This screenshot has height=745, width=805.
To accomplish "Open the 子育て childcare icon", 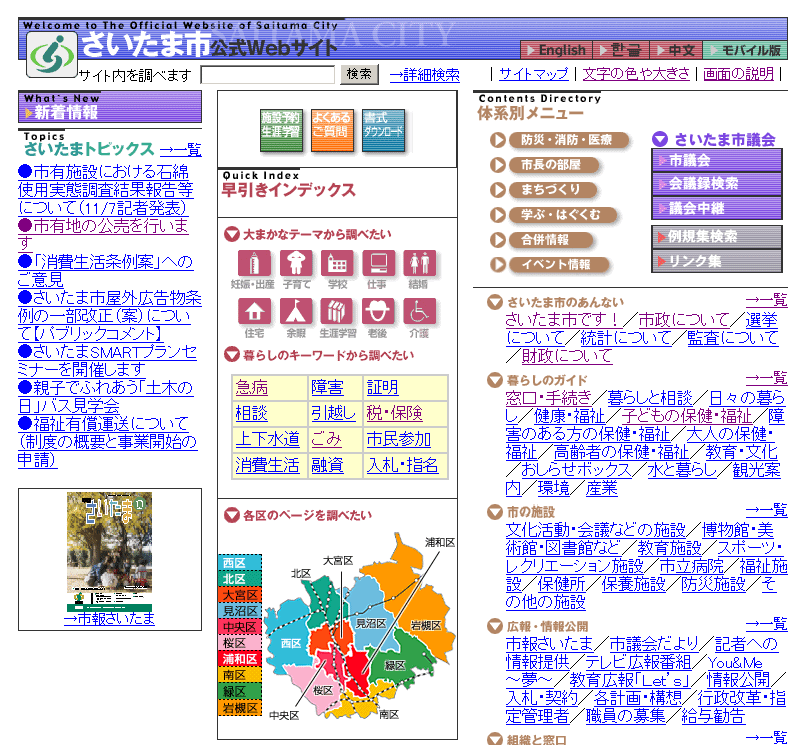I will [x=295, y=264].
